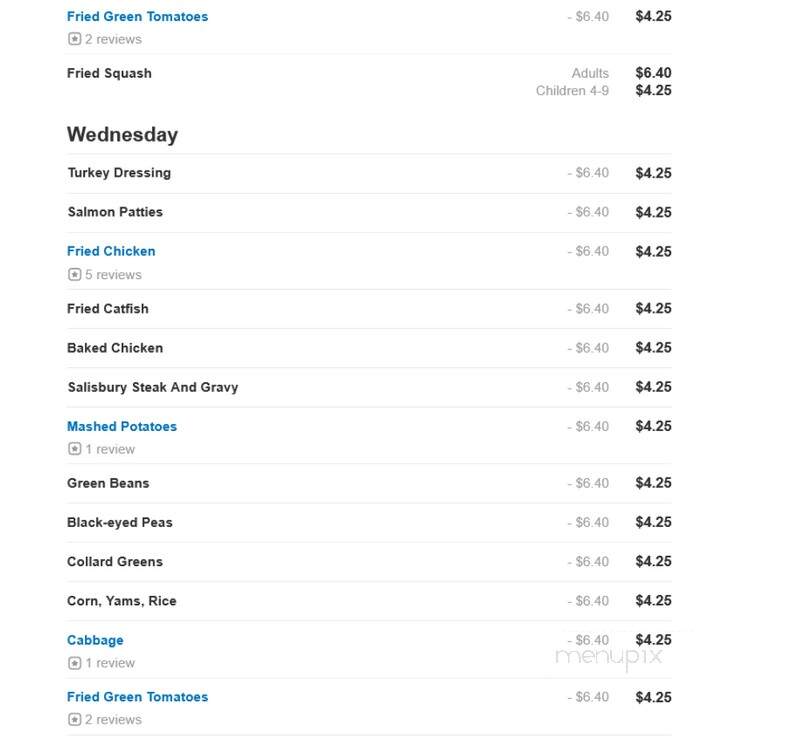View the 2 reviews under the bottom Fried Green Tomatoes
The height and width of the screenshot is (739, 788).
(x=114, y=720)
